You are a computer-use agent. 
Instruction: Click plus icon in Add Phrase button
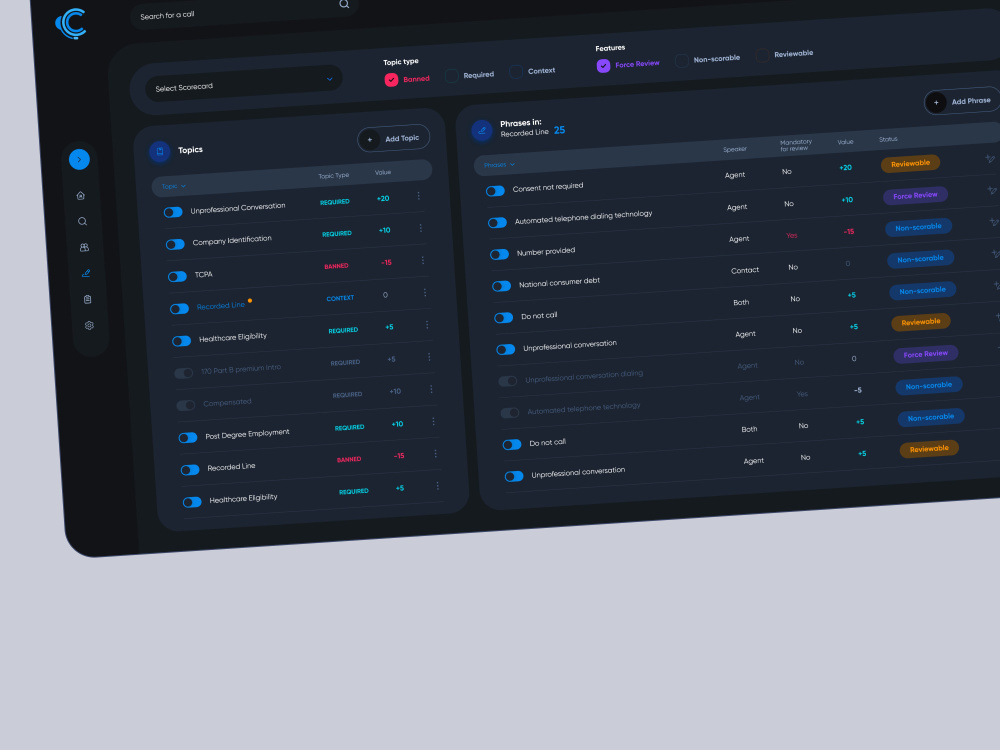tap(936, 102)
